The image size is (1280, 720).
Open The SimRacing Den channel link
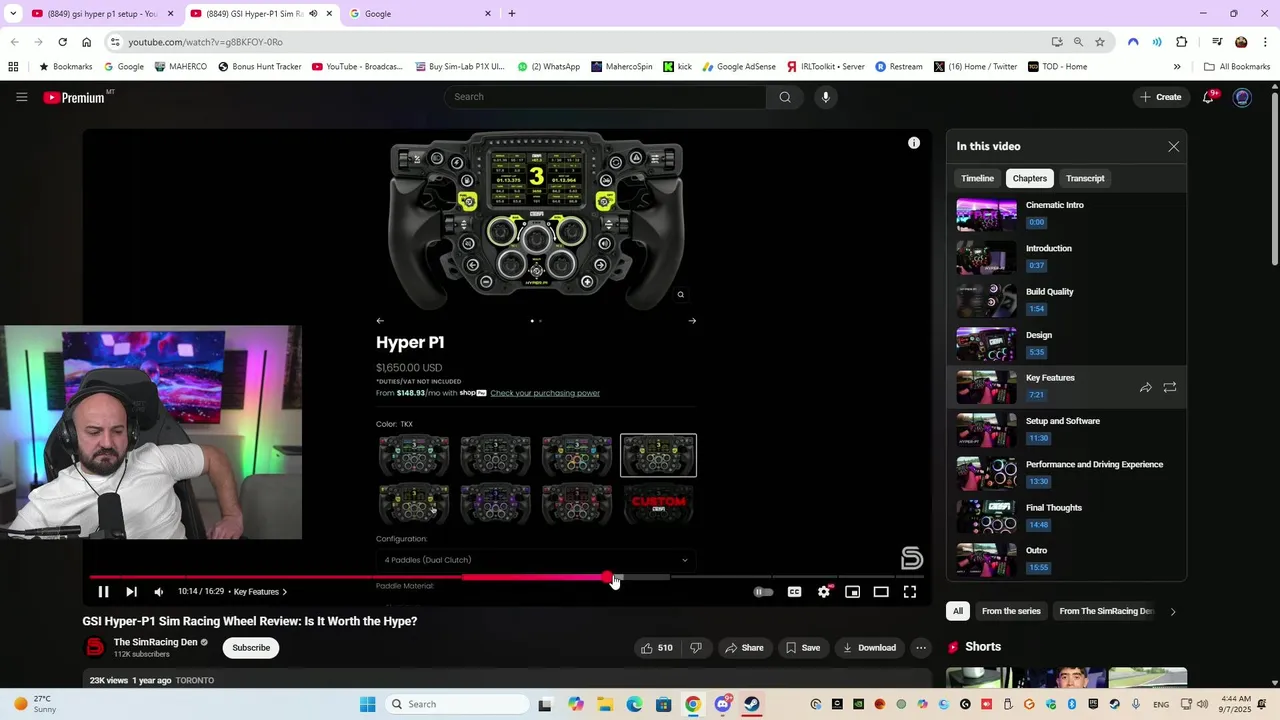(x=155, y=642)
